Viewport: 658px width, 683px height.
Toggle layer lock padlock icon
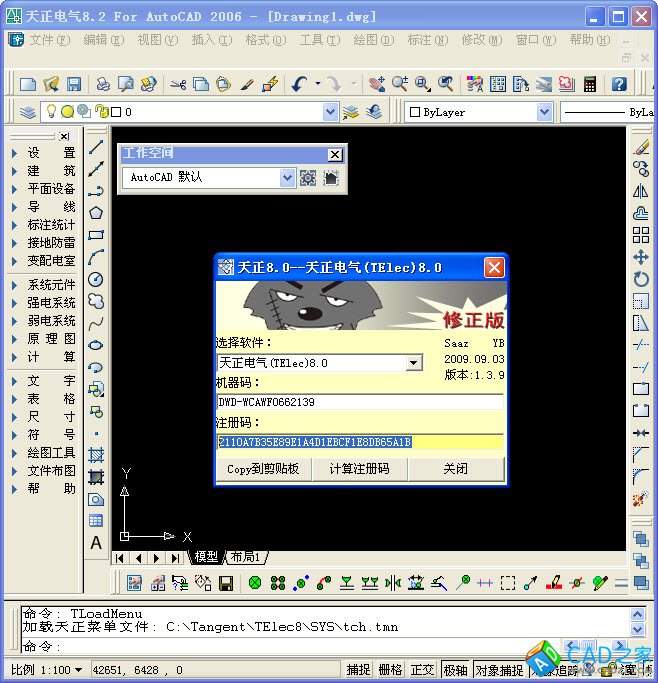point(101,112)
